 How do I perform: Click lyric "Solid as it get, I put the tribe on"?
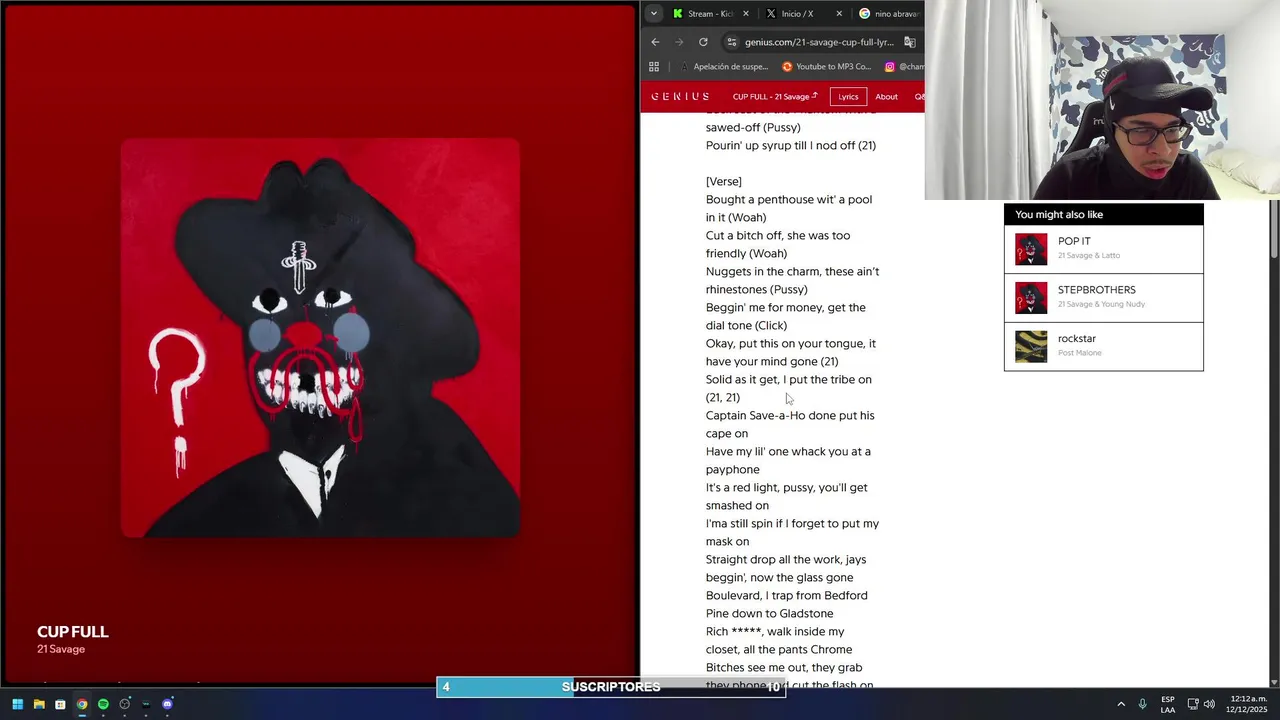(789, 379)
